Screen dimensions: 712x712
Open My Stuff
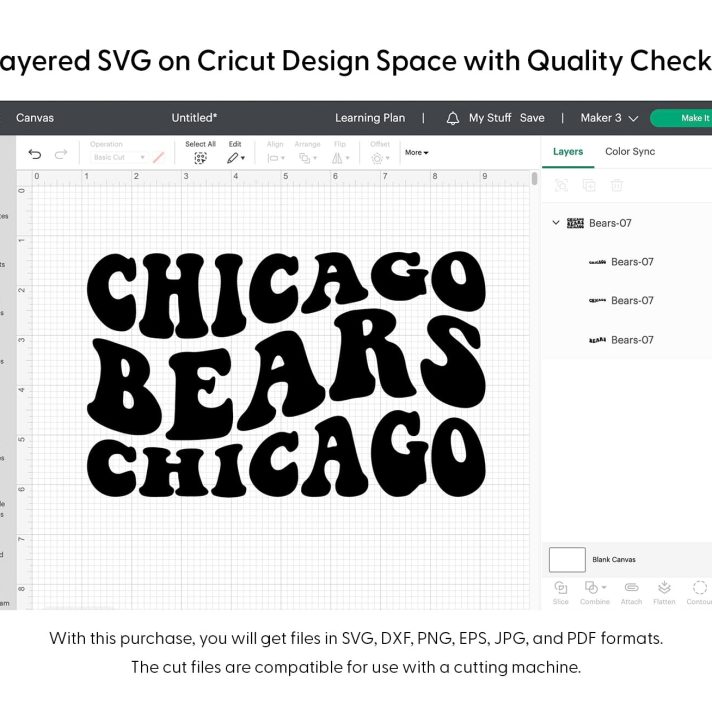[490, 118]
